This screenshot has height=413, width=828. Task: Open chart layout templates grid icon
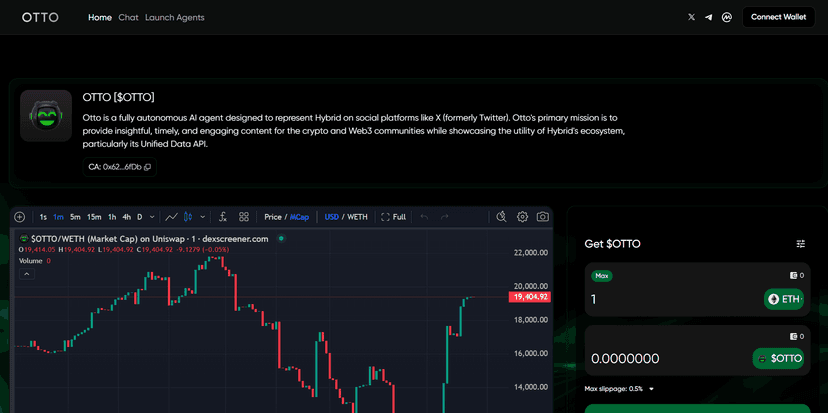[x=244, y=217]
